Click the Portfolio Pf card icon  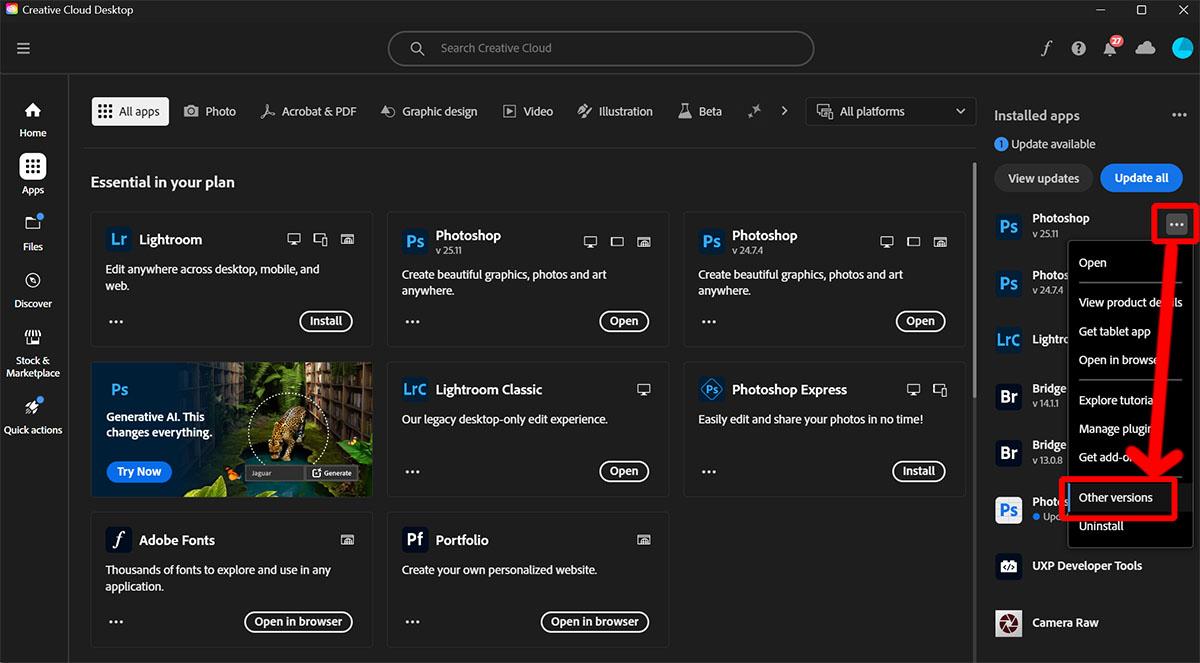click(x=415, y=540)
